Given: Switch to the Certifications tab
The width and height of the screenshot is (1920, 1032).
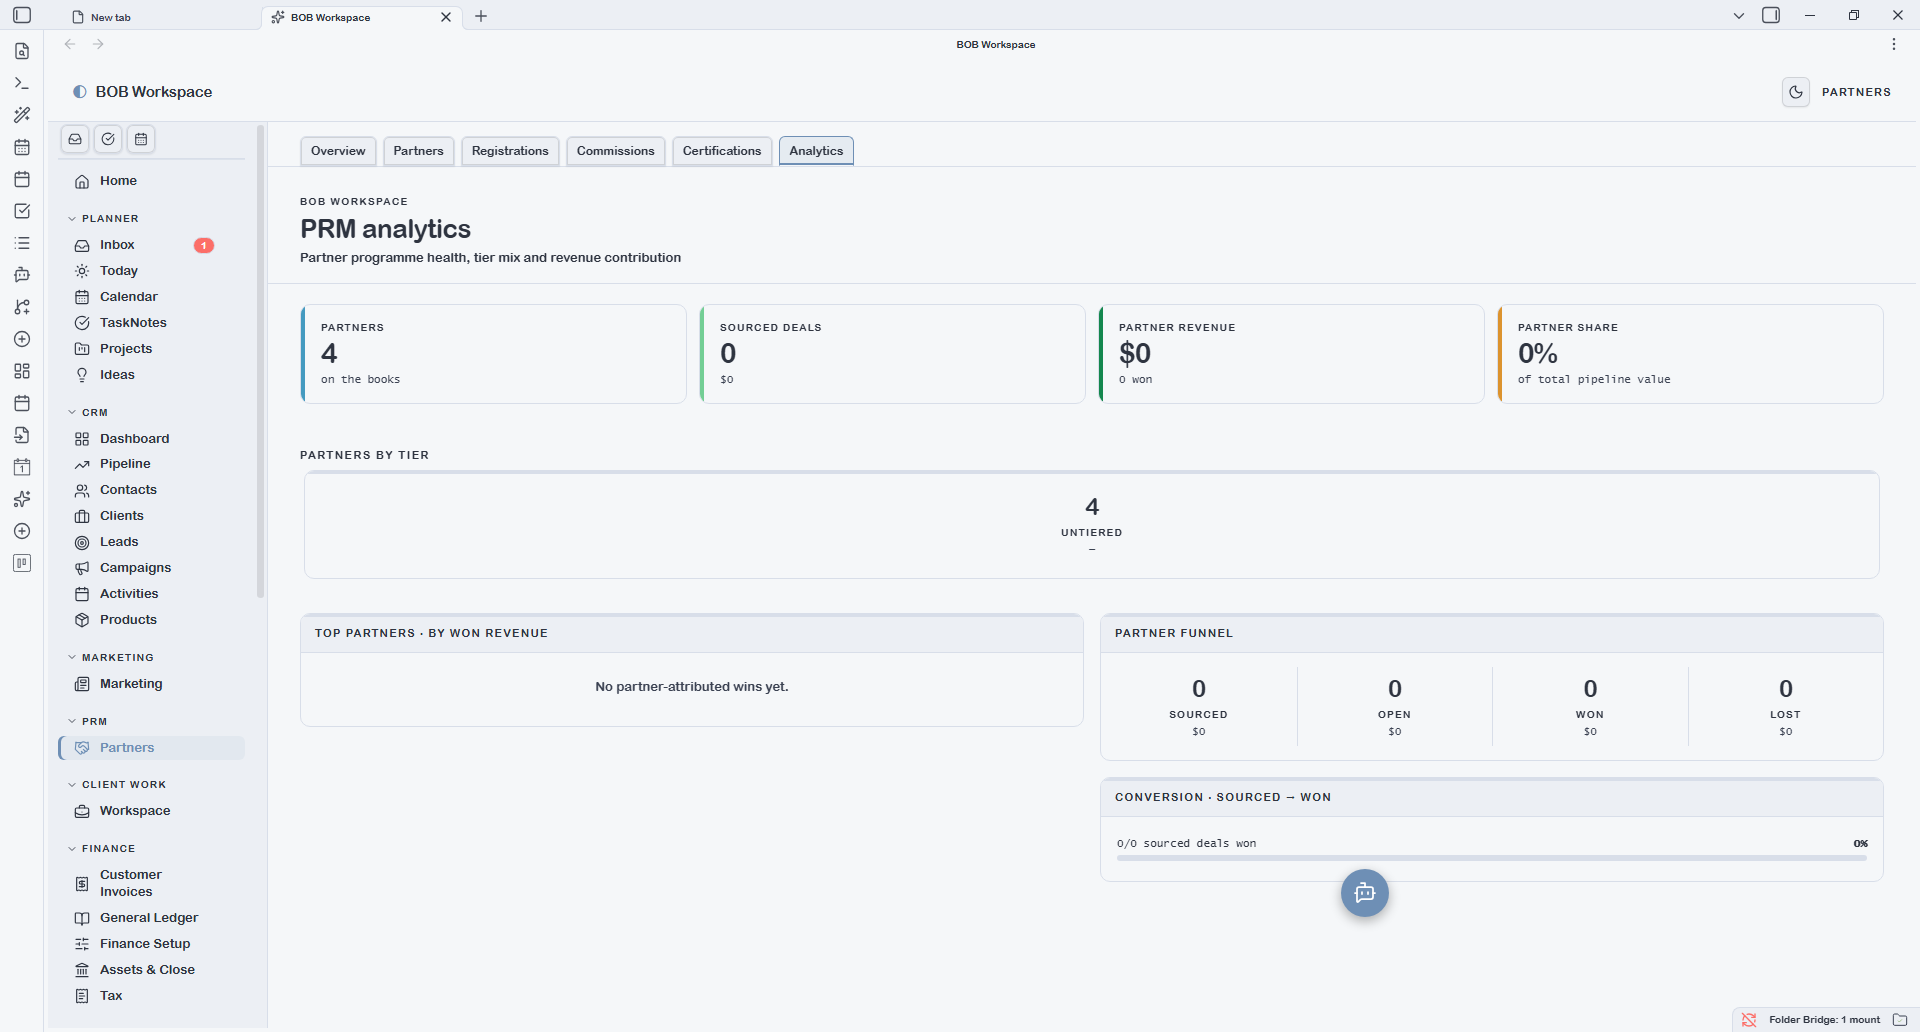Looking at the screenshot, I should tap(722, 151).
